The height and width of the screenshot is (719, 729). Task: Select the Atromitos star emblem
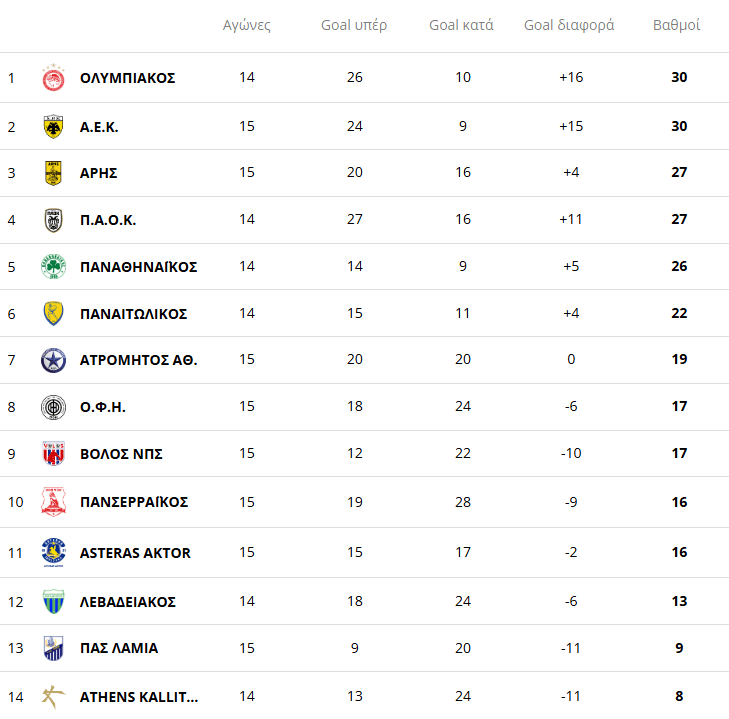point(53,360)
